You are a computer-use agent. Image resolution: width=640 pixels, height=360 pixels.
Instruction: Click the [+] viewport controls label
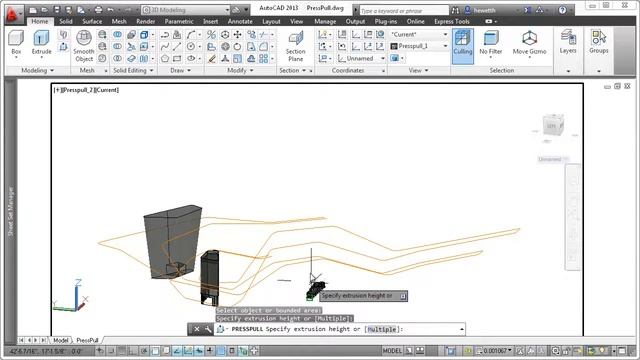pyautogui.click(x=57, y=90)
